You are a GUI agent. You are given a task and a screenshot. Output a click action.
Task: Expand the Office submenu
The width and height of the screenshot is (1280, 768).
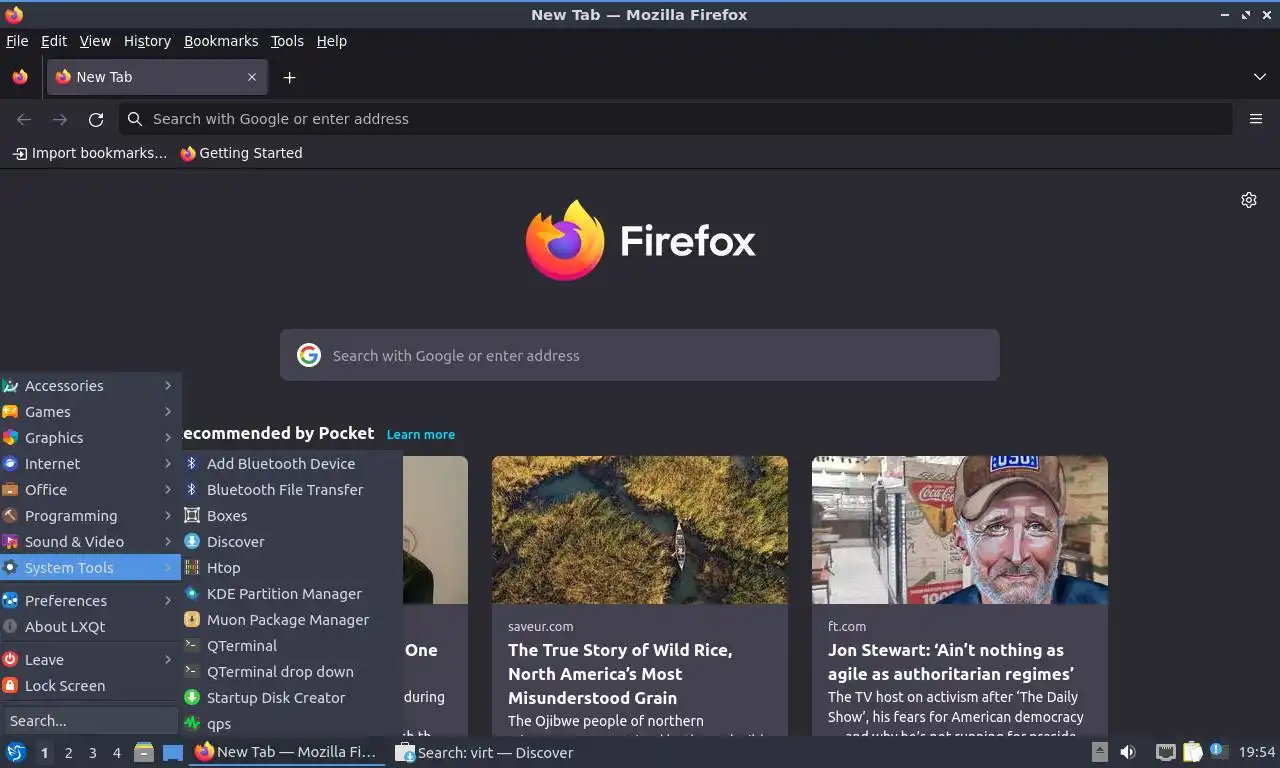(x=90, y=490)
